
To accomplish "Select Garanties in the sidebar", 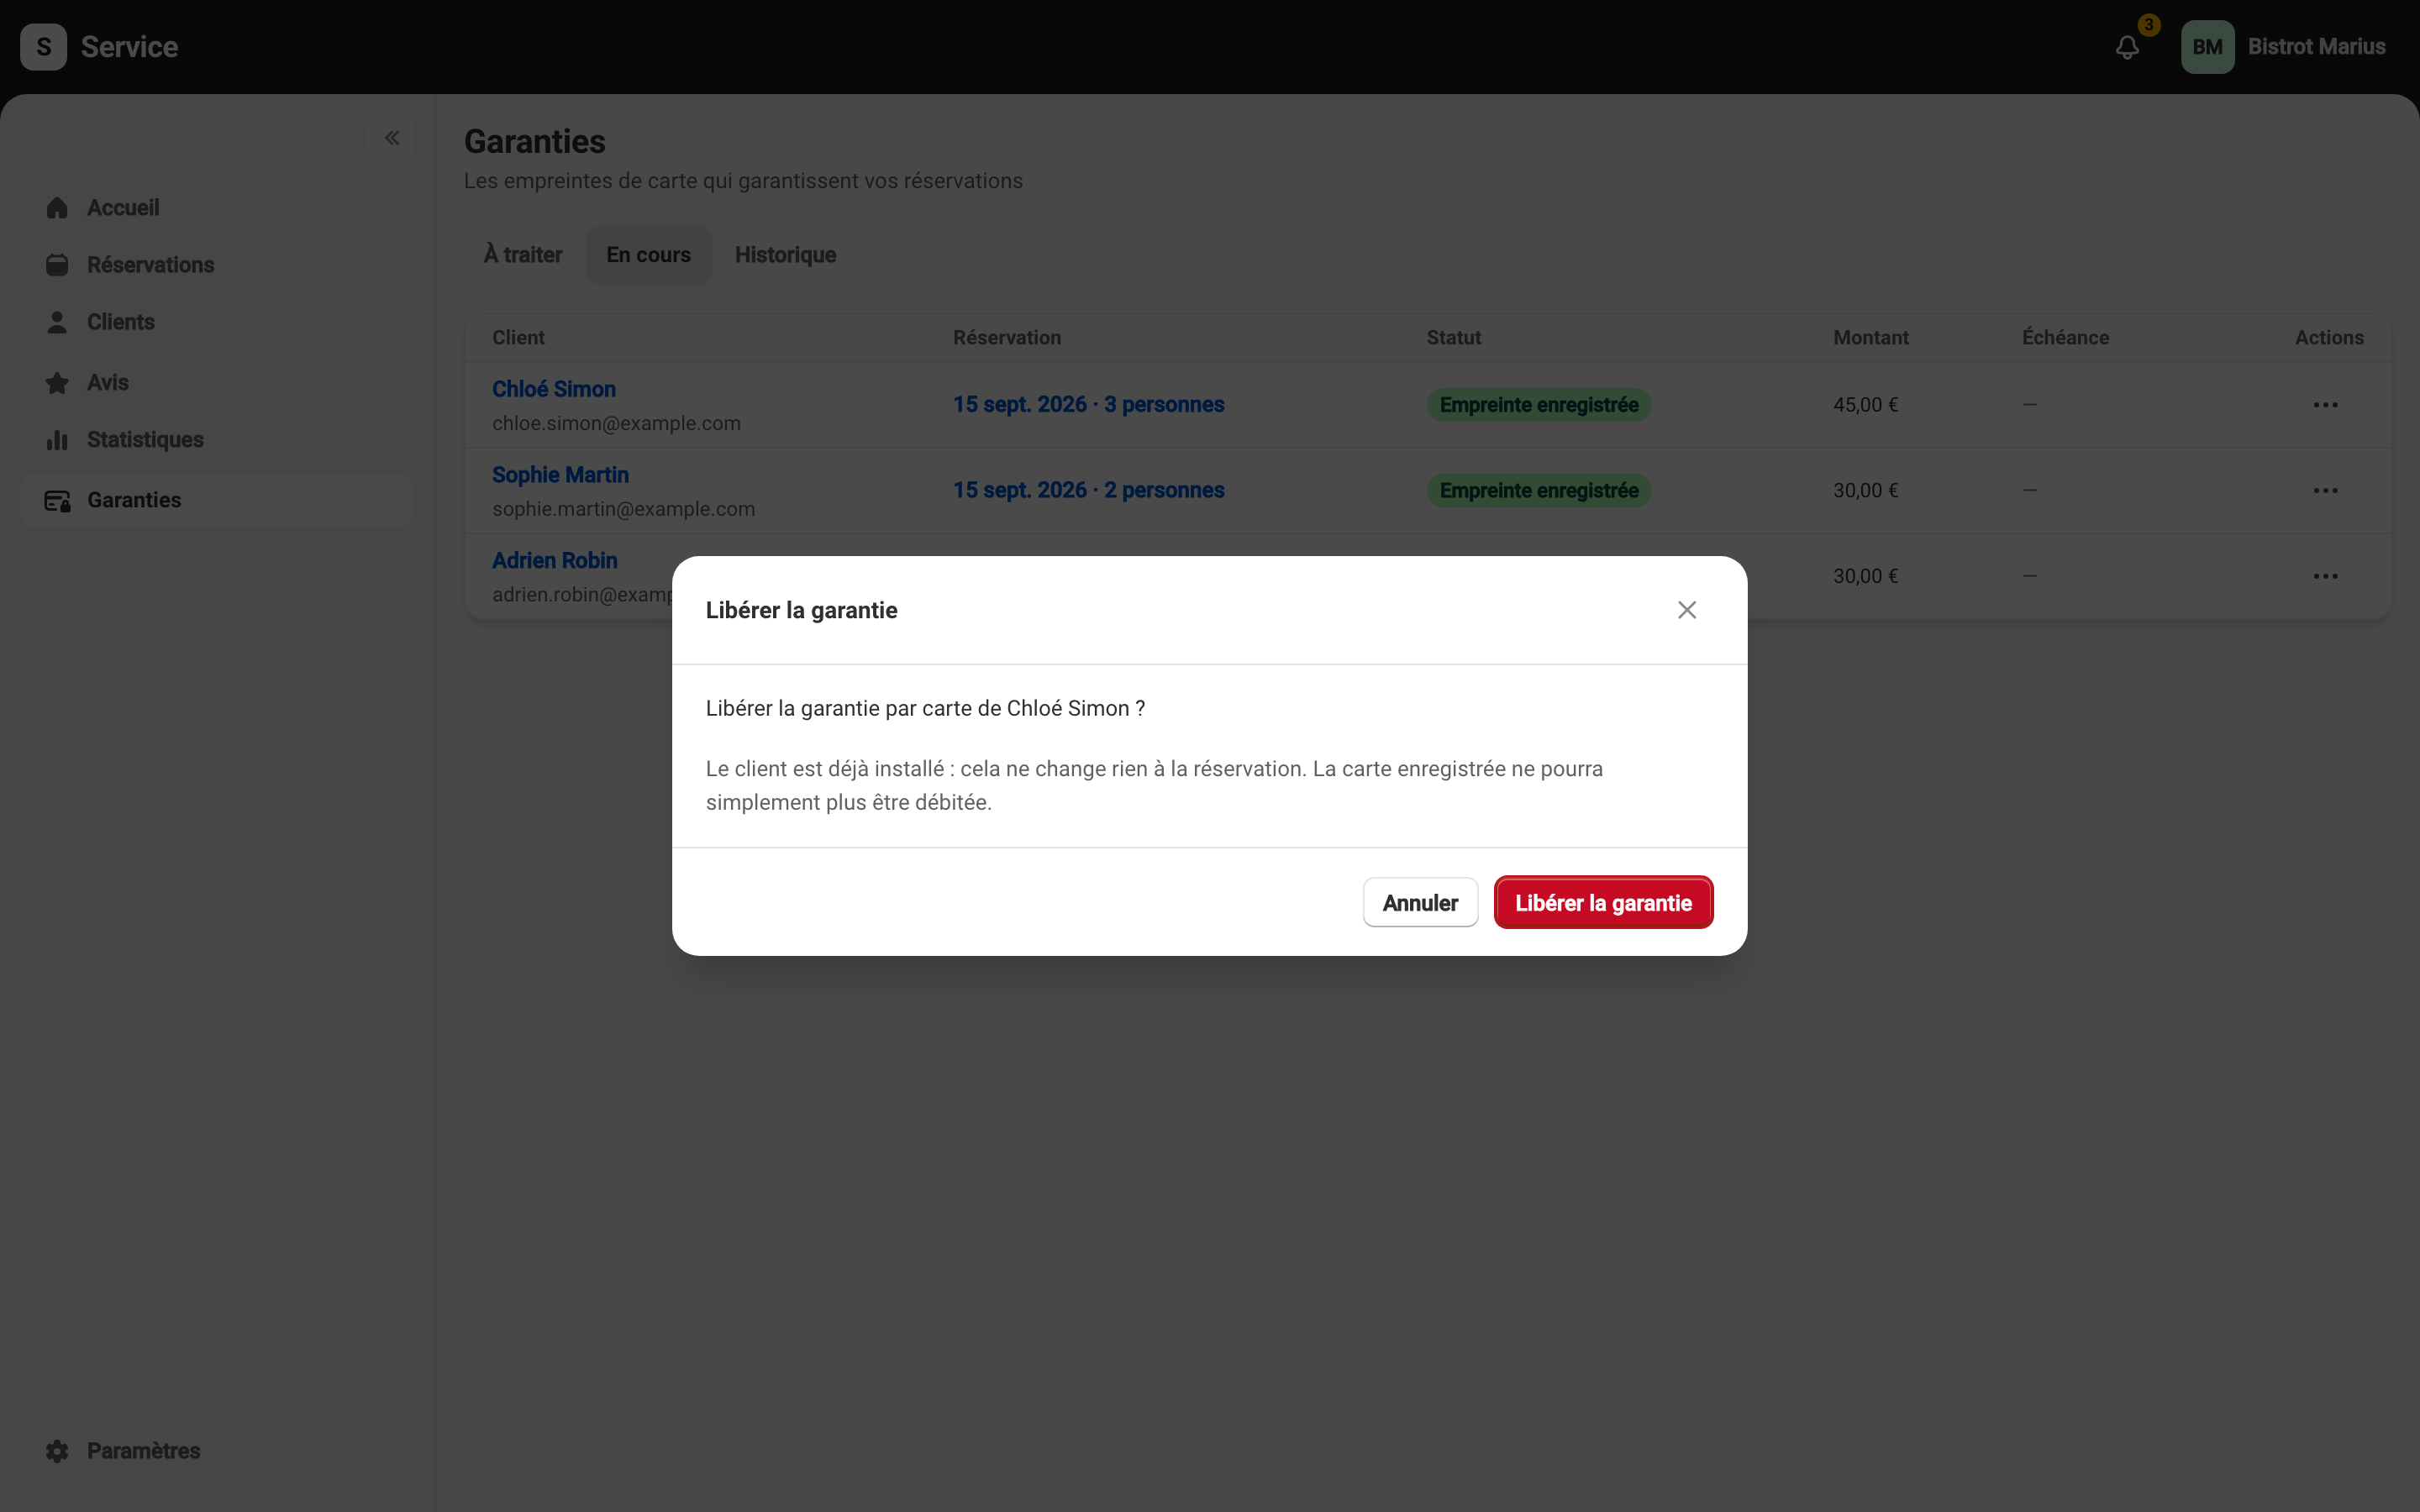I will coord(217,500).
